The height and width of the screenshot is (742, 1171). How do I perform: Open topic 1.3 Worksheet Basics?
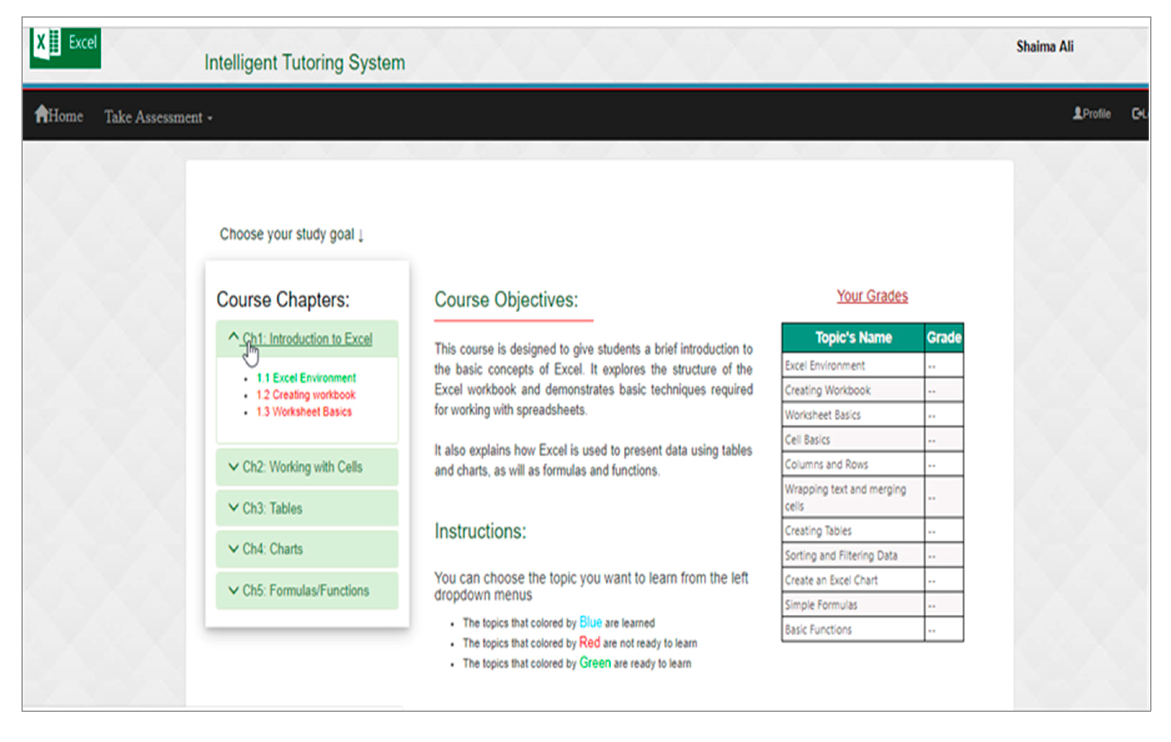coord(304,411)
